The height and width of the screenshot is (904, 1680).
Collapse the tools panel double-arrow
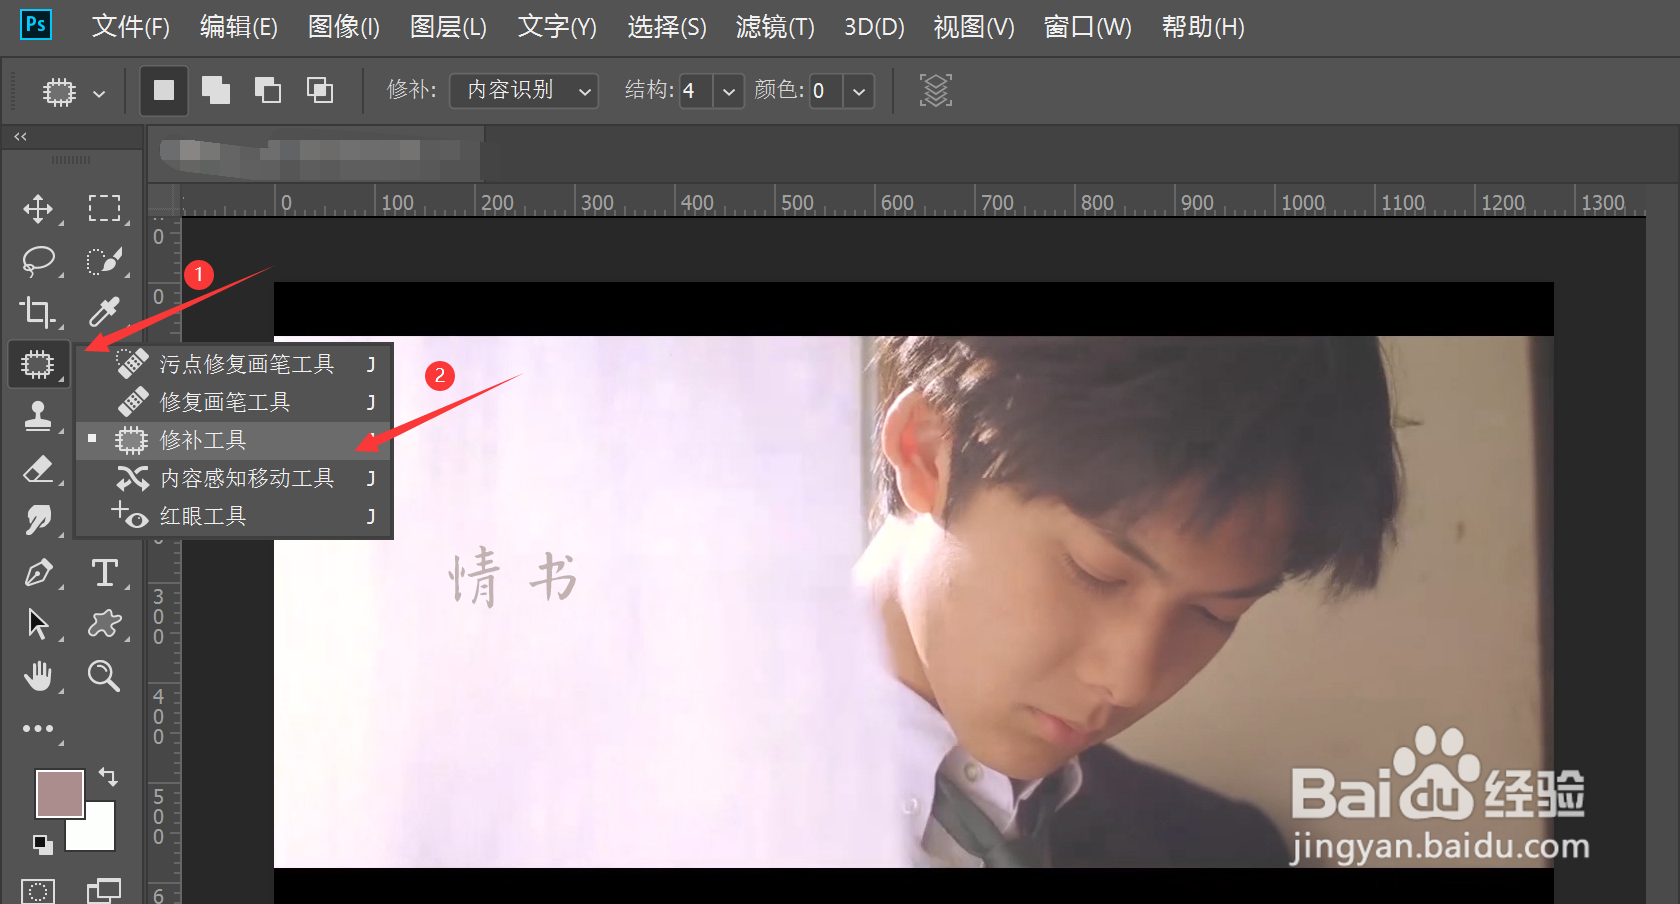(x=20, y=136)
